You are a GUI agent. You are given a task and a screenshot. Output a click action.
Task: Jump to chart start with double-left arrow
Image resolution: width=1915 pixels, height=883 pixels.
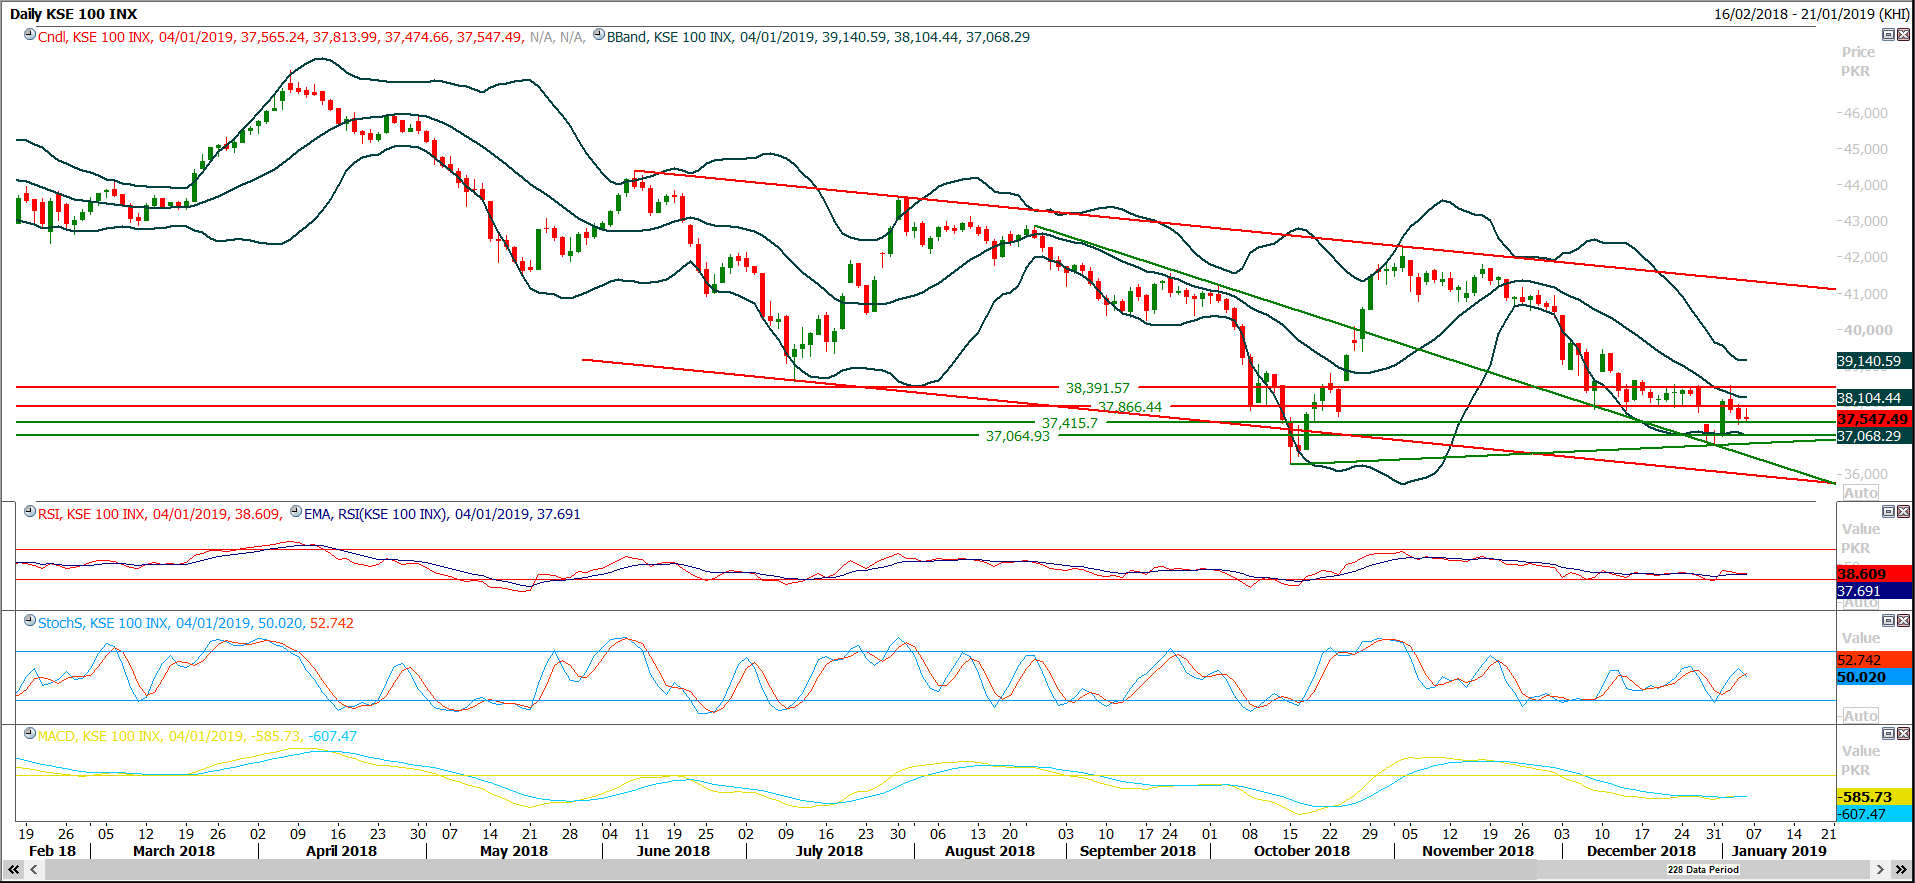13,870
